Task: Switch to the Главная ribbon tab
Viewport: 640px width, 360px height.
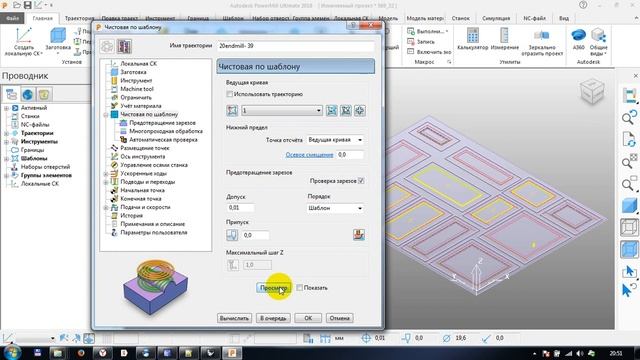Action: [42, 18]
